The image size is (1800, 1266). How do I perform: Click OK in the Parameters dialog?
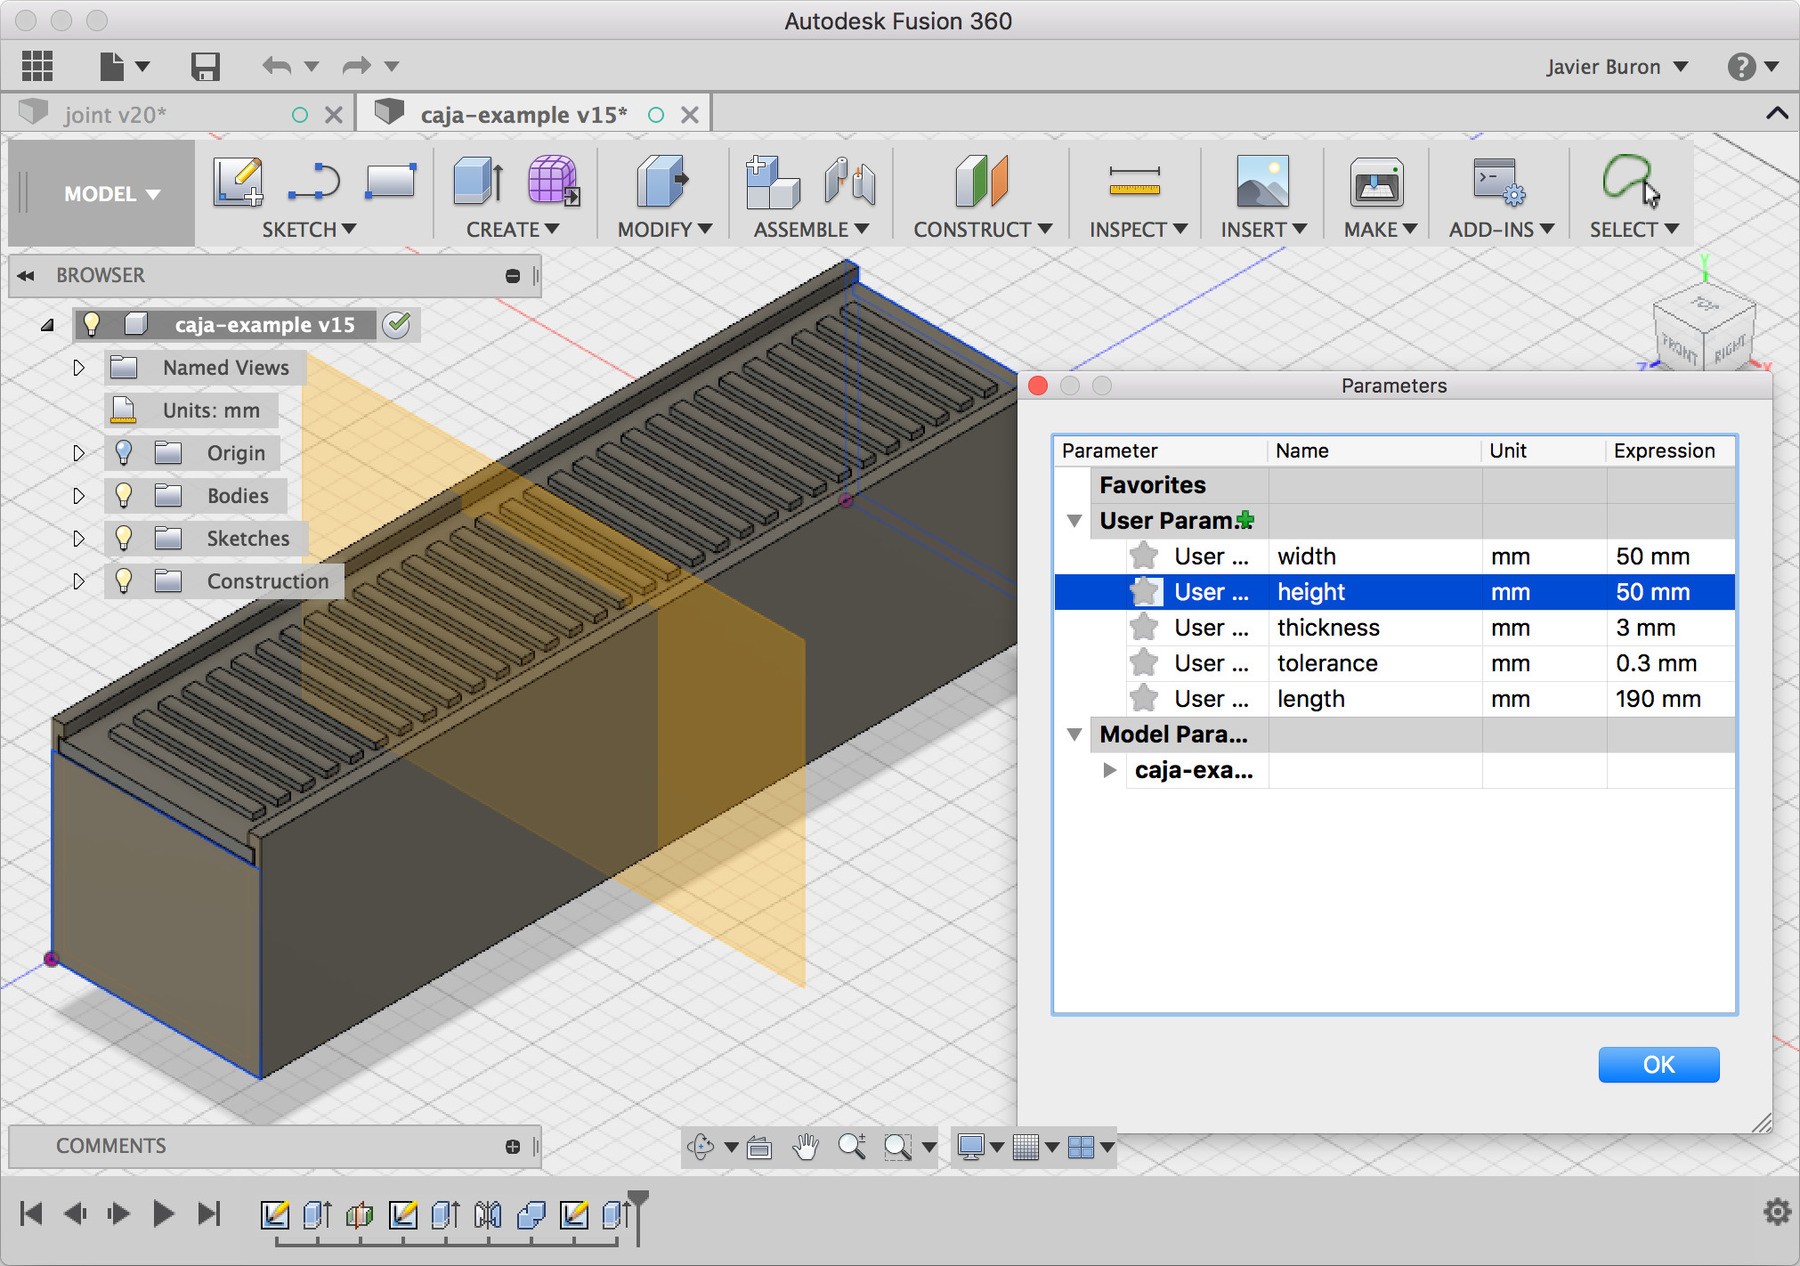[x=1659, y=1065]
